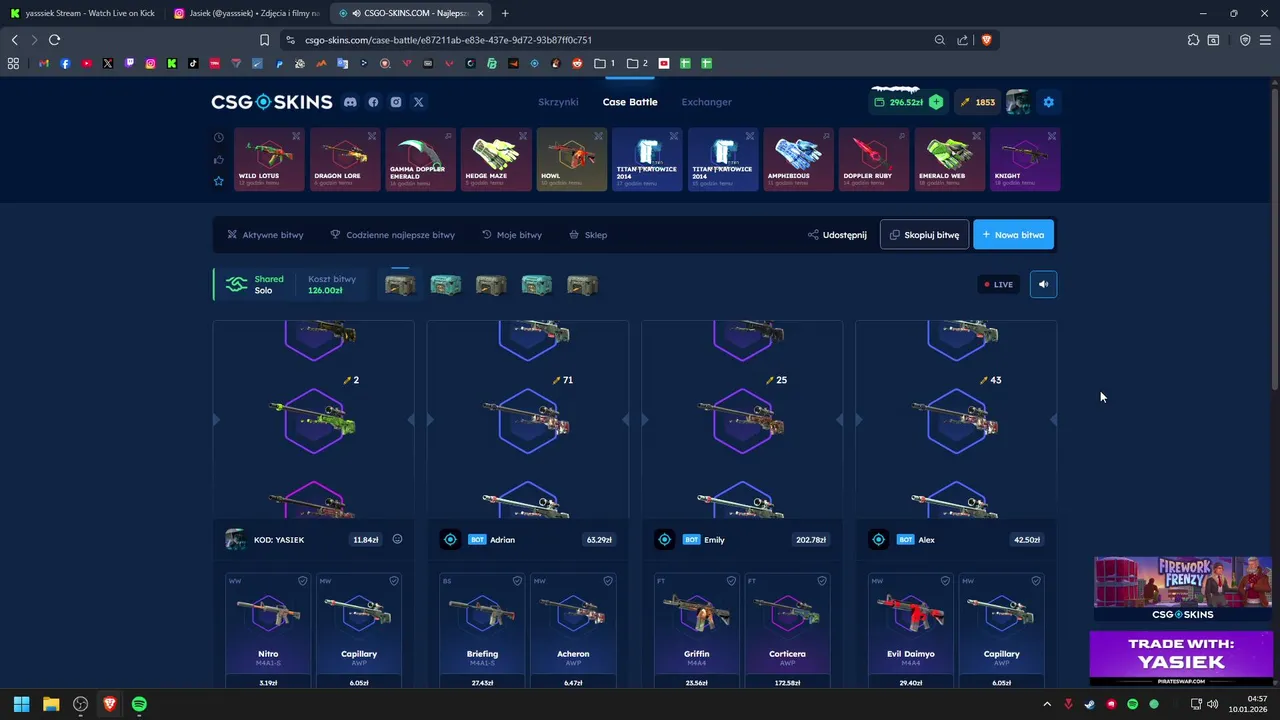Open the Doppler Ruby drop card
The image size is (1280, 720).
[x=874, y=159]
